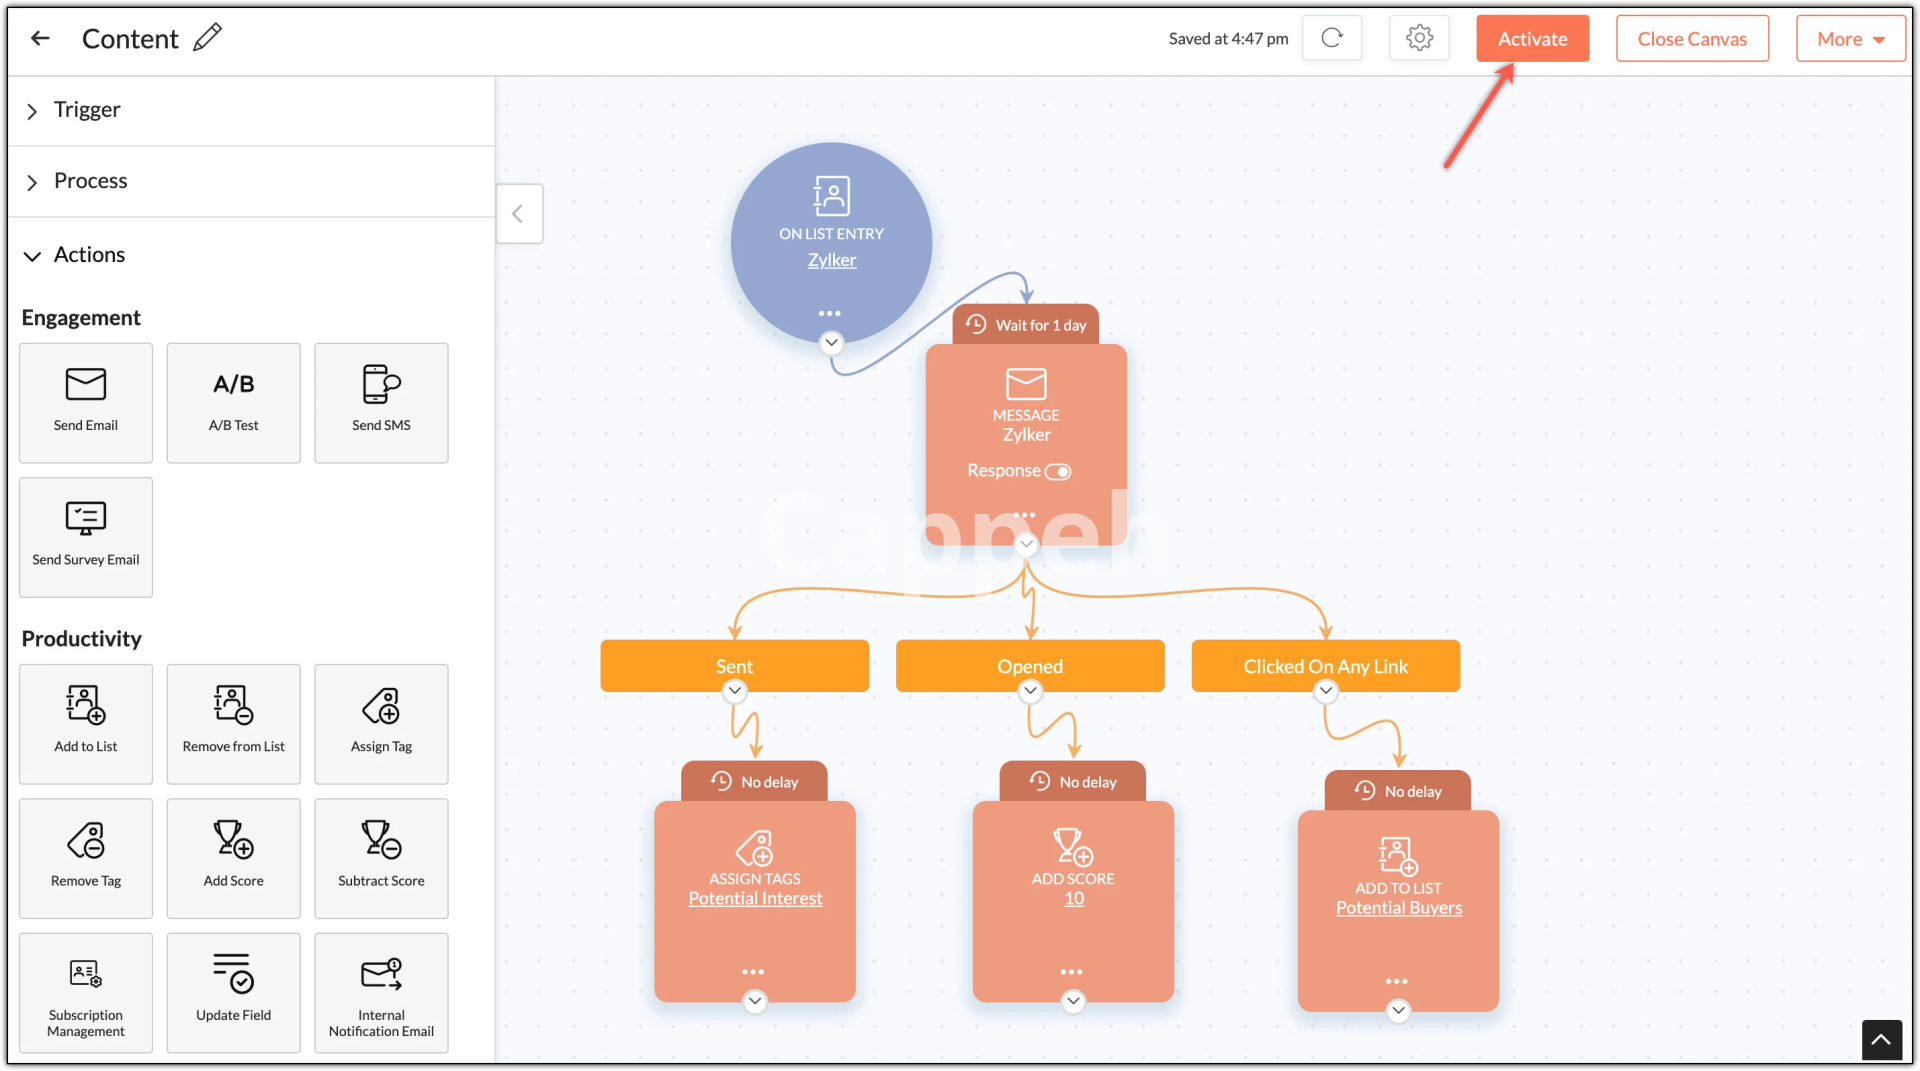Pick the Update Field action
This screenshot has width=1920, height=1071.
(x=233, y=992)
